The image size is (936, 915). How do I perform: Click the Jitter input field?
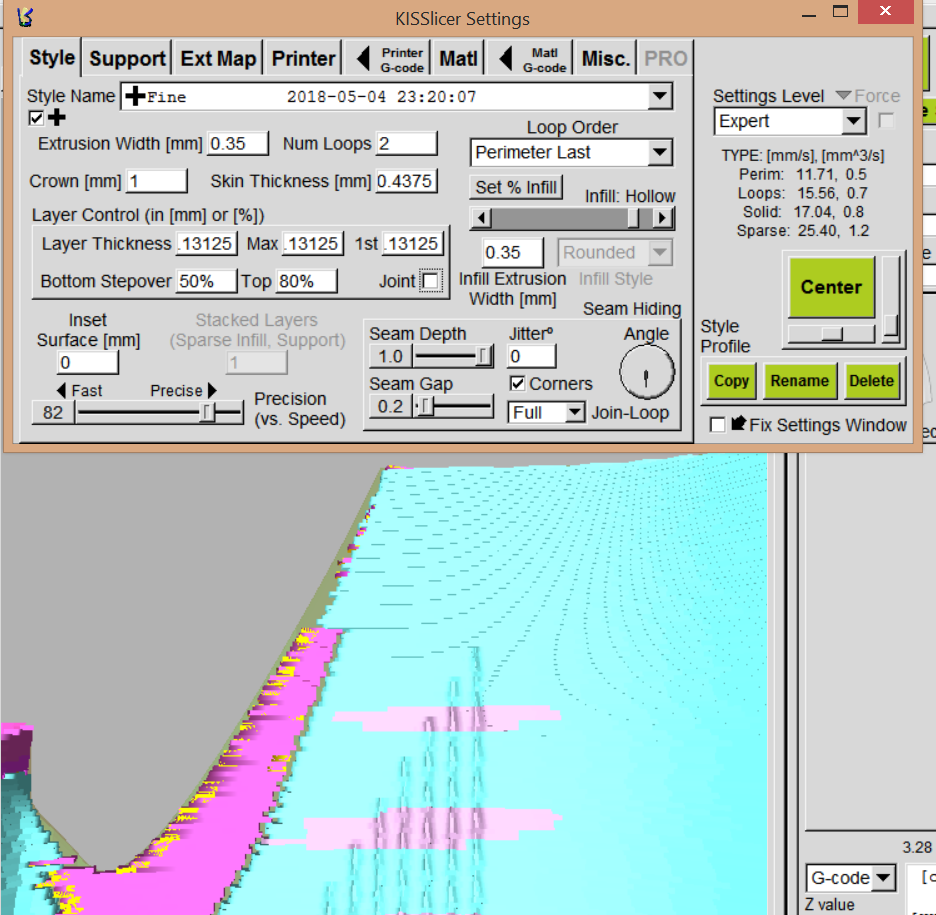pos(532,356)
